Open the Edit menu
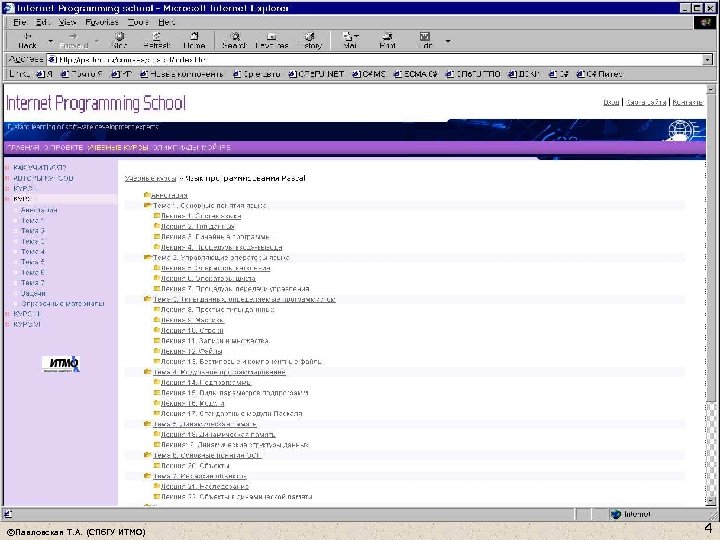The height and width of the screenshot is (540, 720). point(43,22)
